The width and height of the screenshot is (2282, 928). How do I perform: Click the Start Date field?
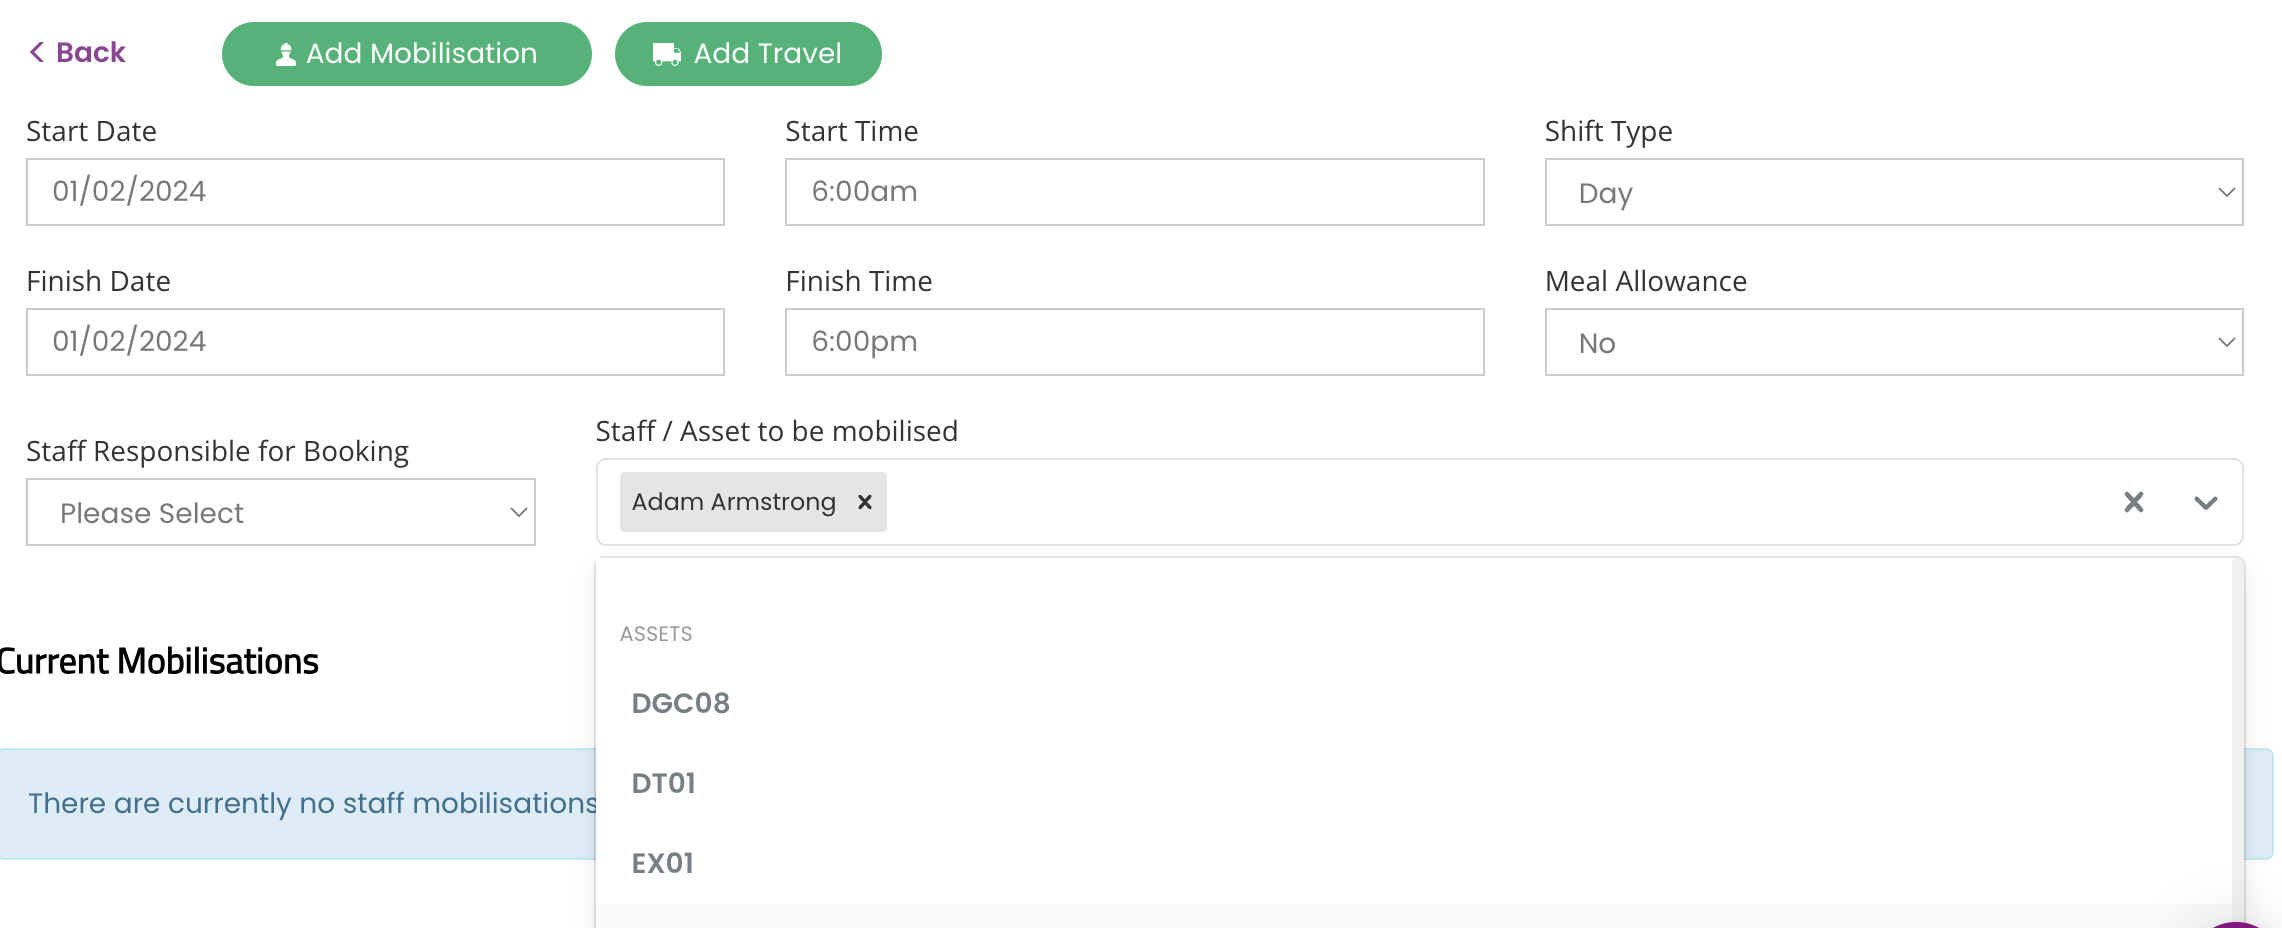click(375, 192)
